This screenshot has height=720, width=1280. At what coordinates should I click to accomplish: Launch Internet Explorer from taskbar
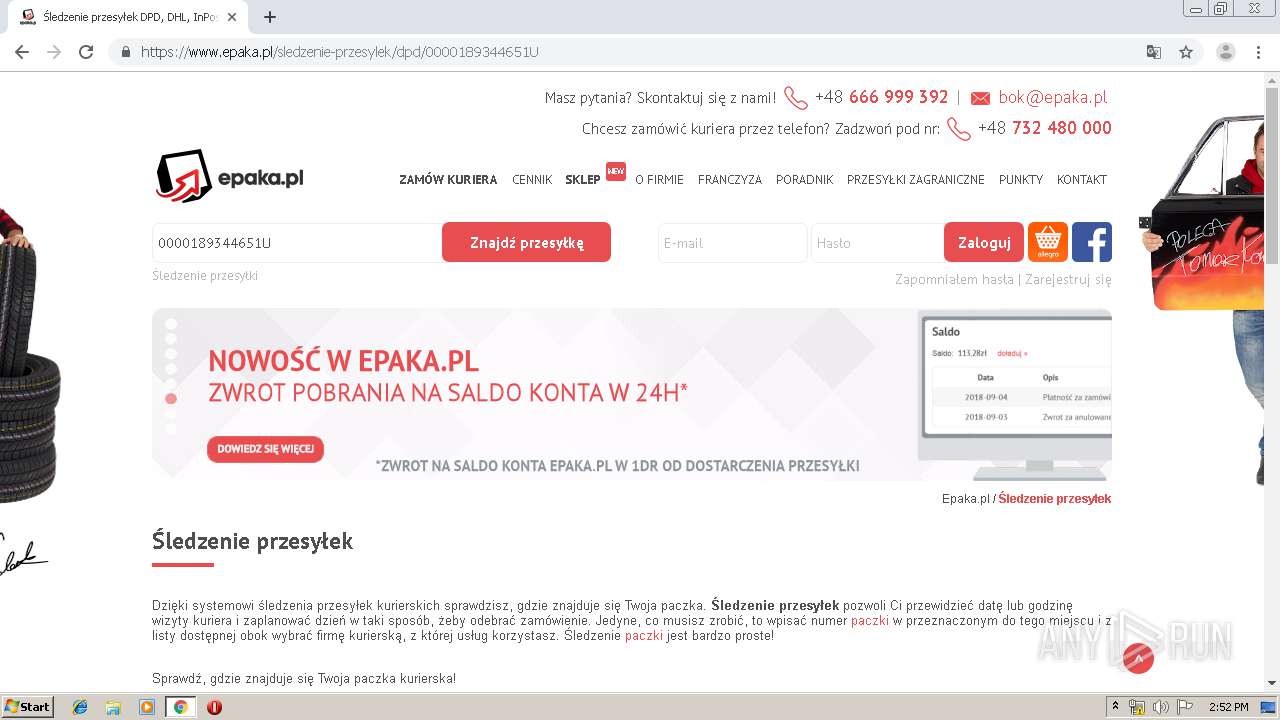click(80, 707)
